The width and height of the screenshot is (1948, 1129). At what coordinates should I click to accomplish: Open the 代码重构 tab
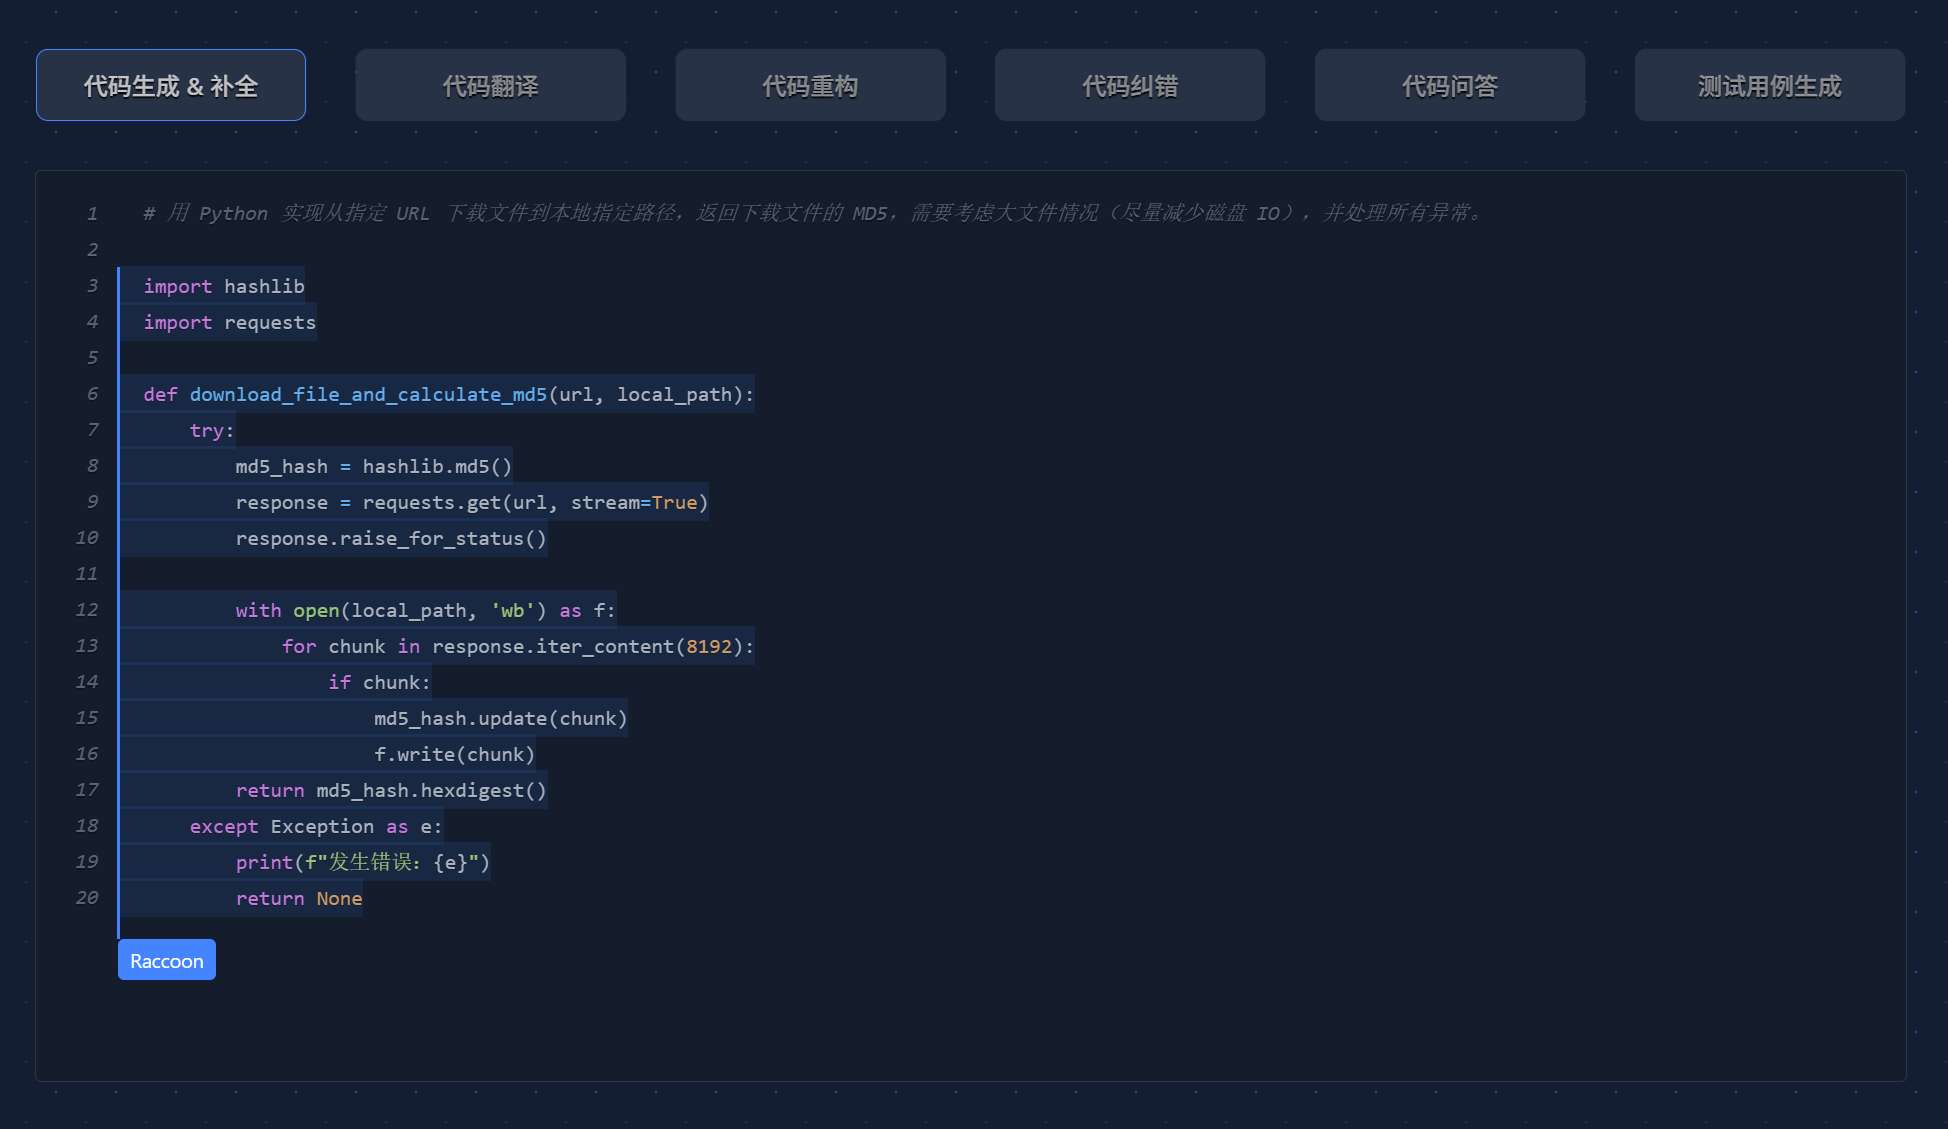810,86
